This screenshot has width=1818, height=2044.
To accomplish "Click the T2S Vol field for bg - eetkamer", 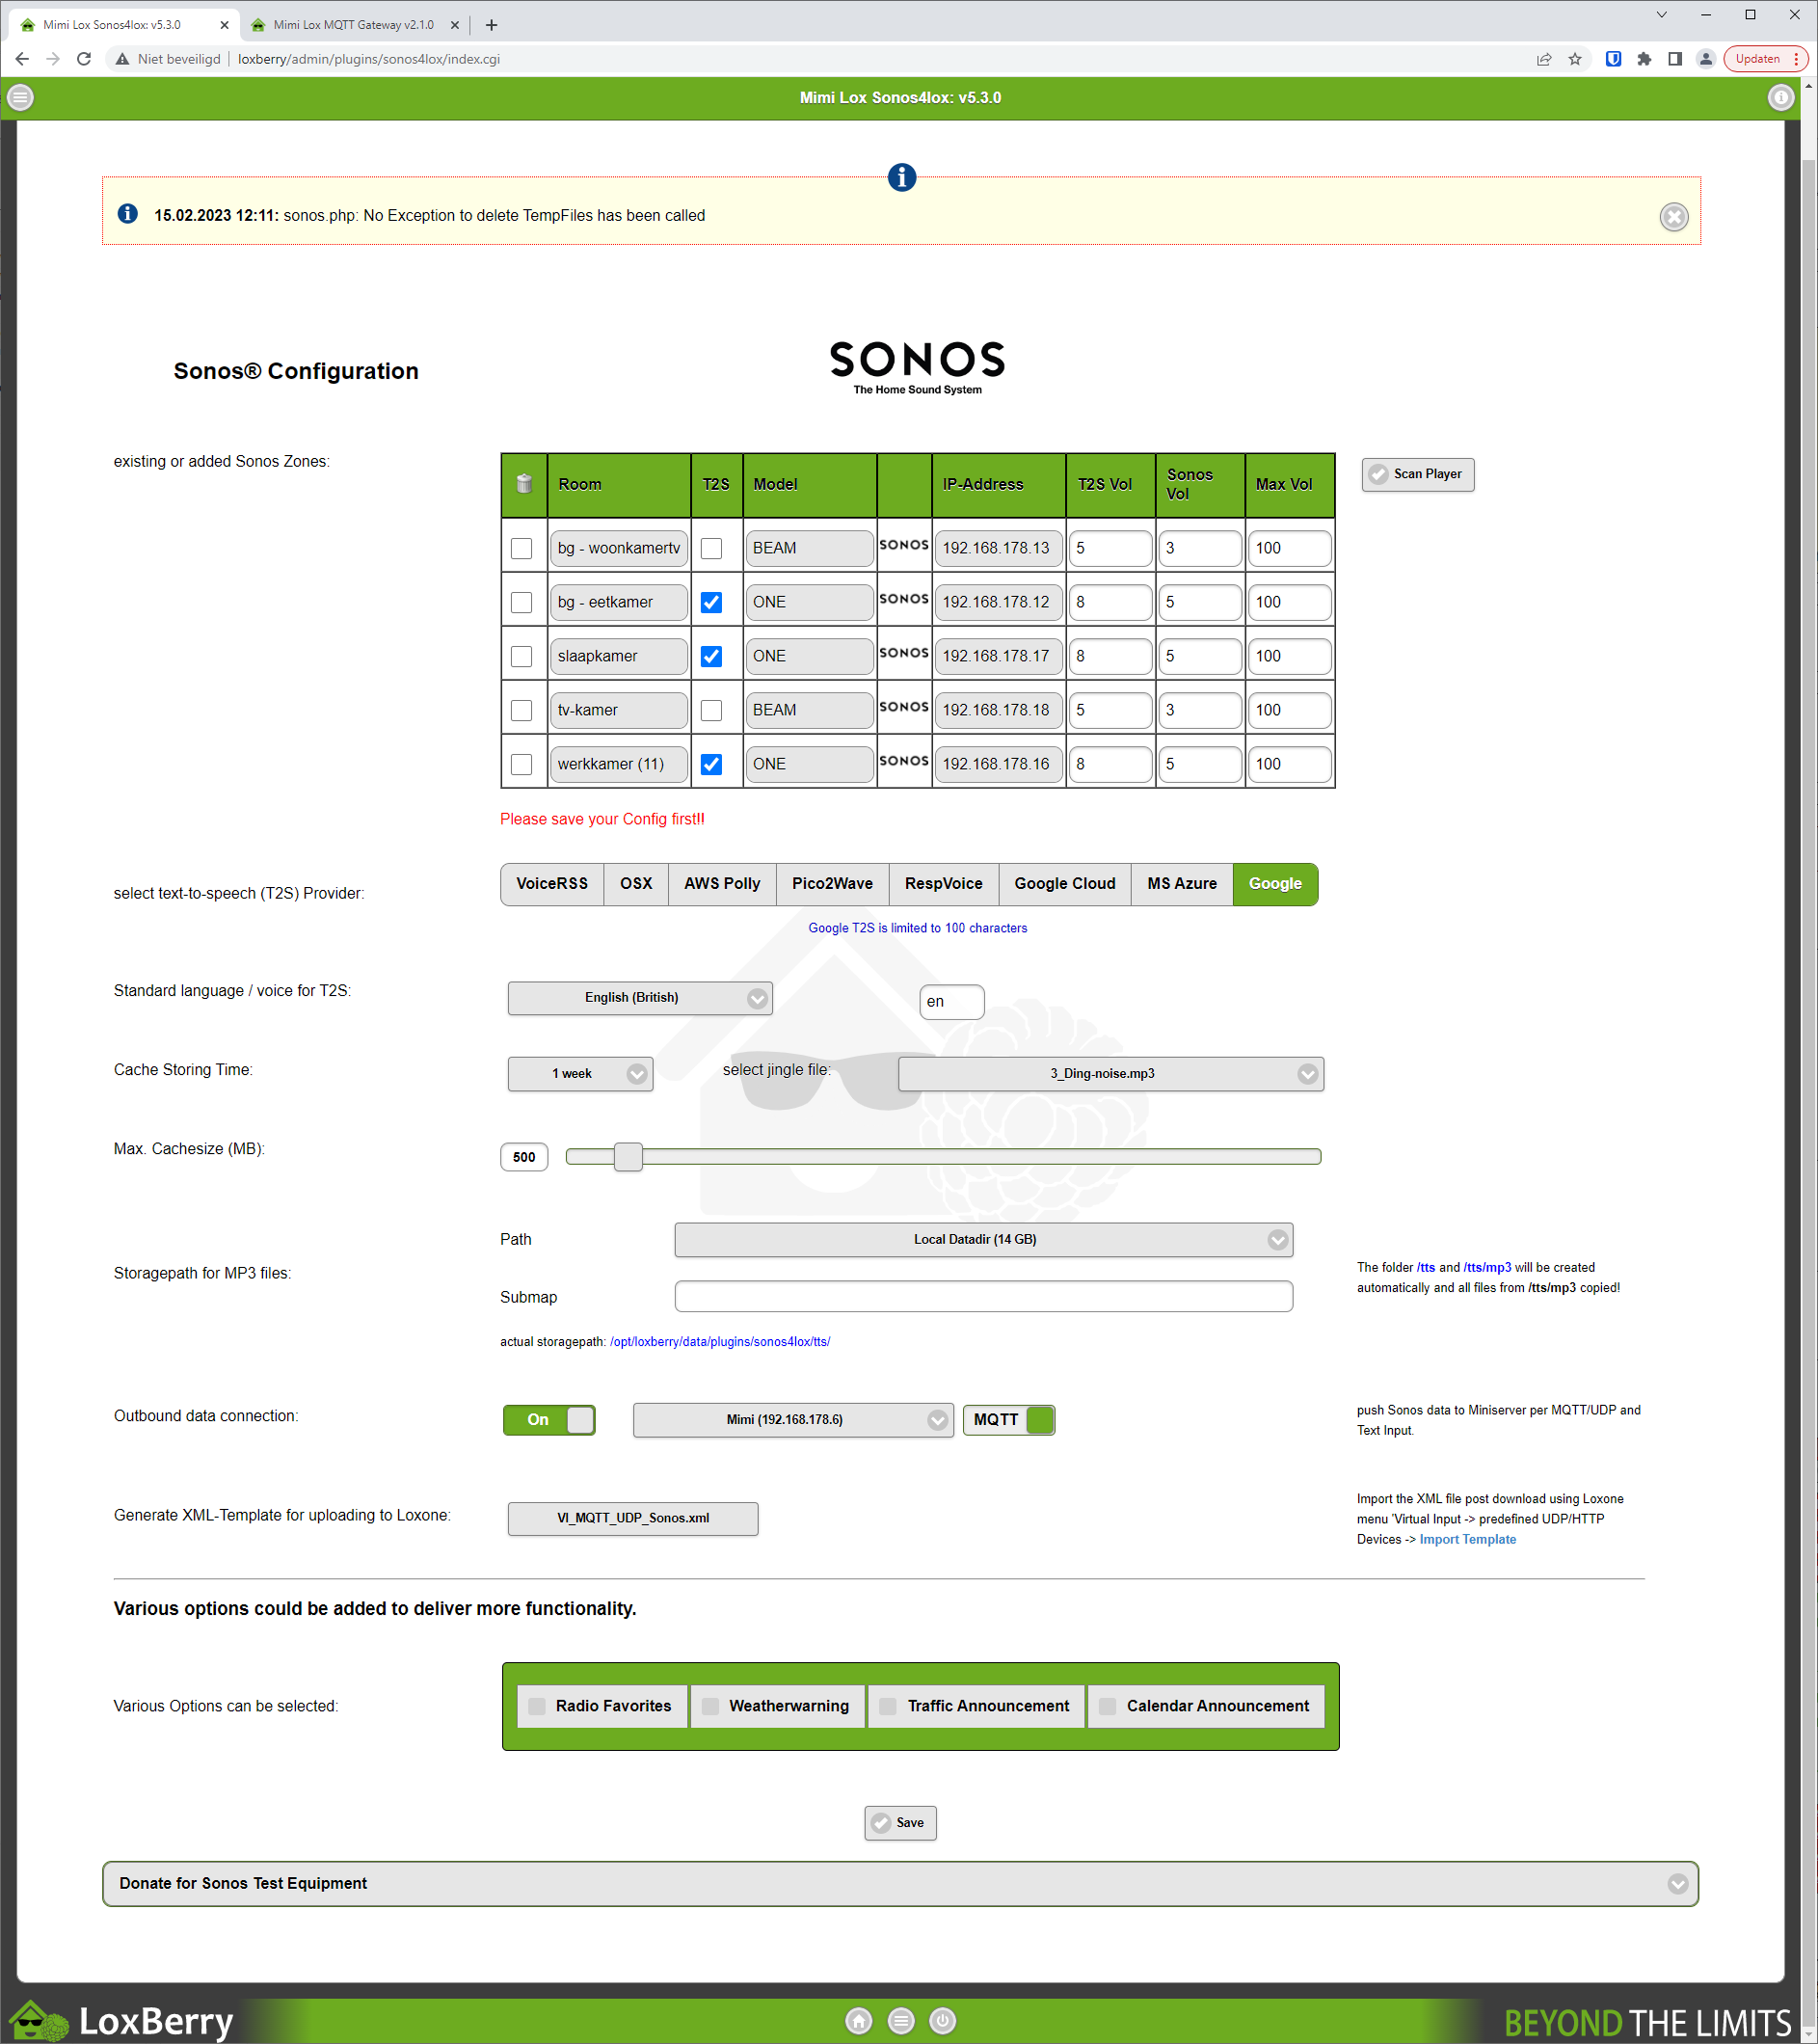I will pos(1110,602).
